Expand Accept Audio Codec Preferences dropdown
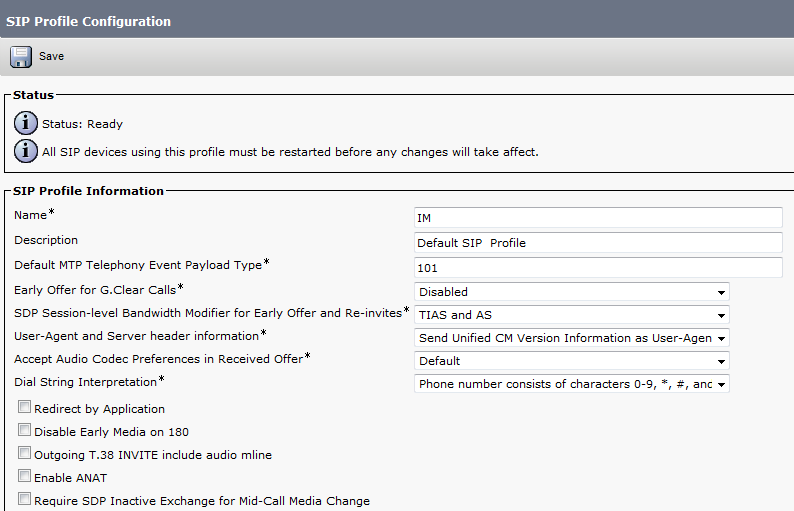794x511 pixels. click(571, 361)
